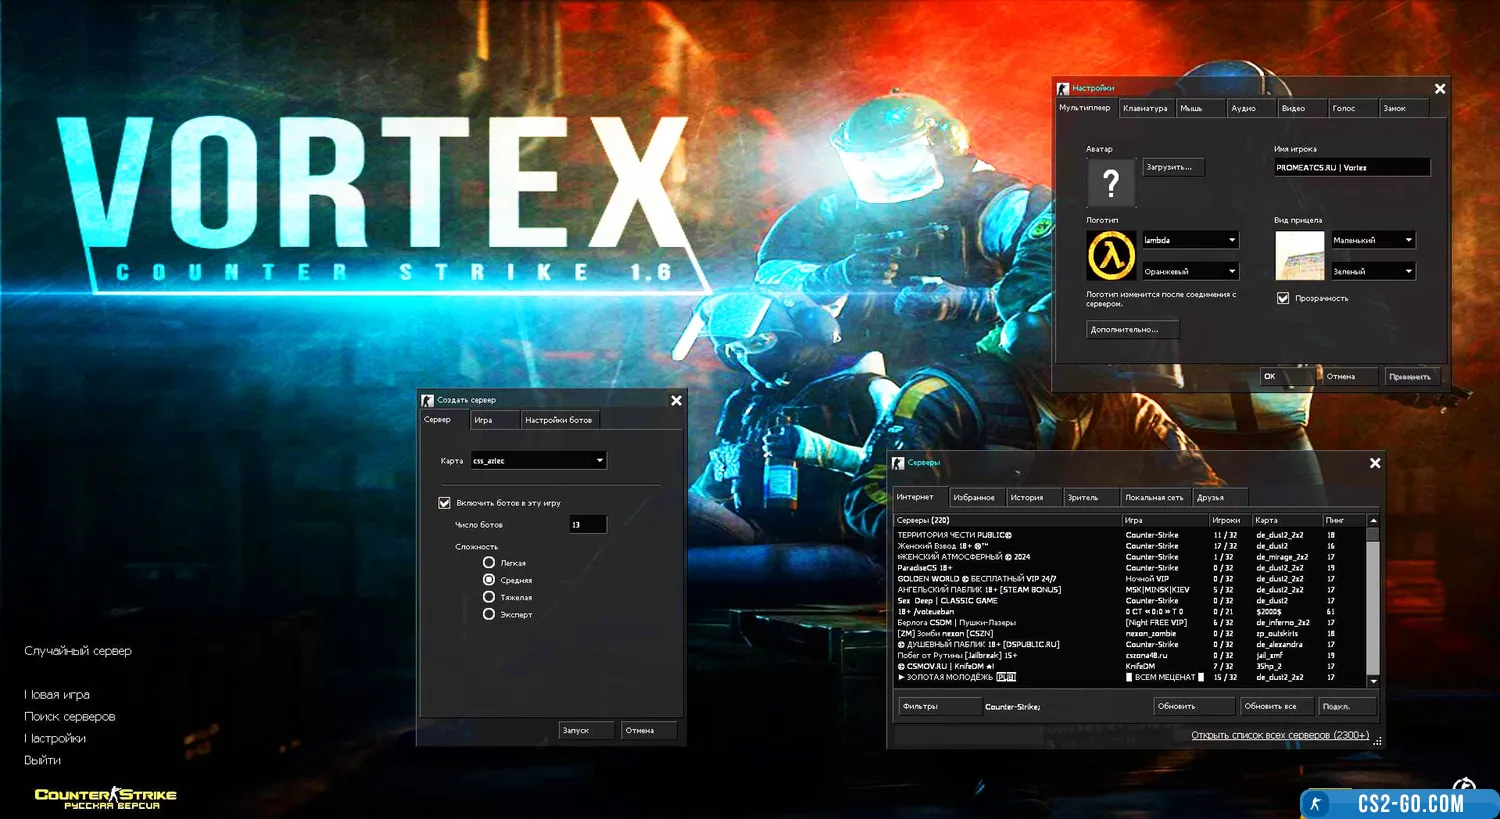Click the Имя игрока name input field
The image size is (1500, 819).
[x=1351, y=168]
